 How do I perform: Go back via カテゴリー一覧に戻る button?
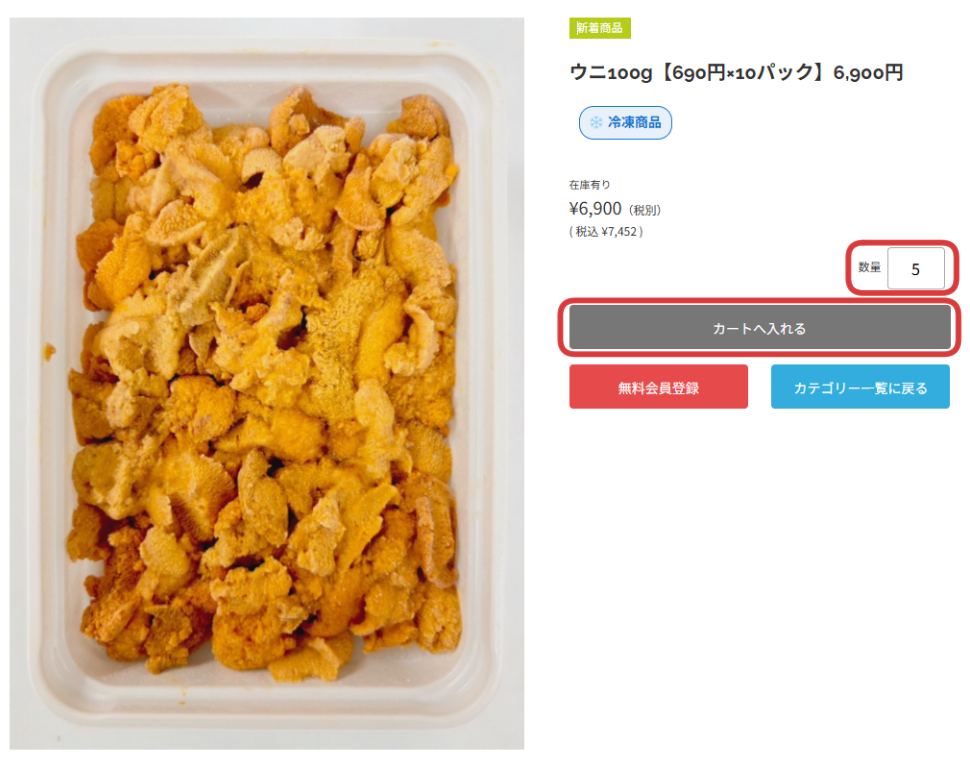point(860,387)
